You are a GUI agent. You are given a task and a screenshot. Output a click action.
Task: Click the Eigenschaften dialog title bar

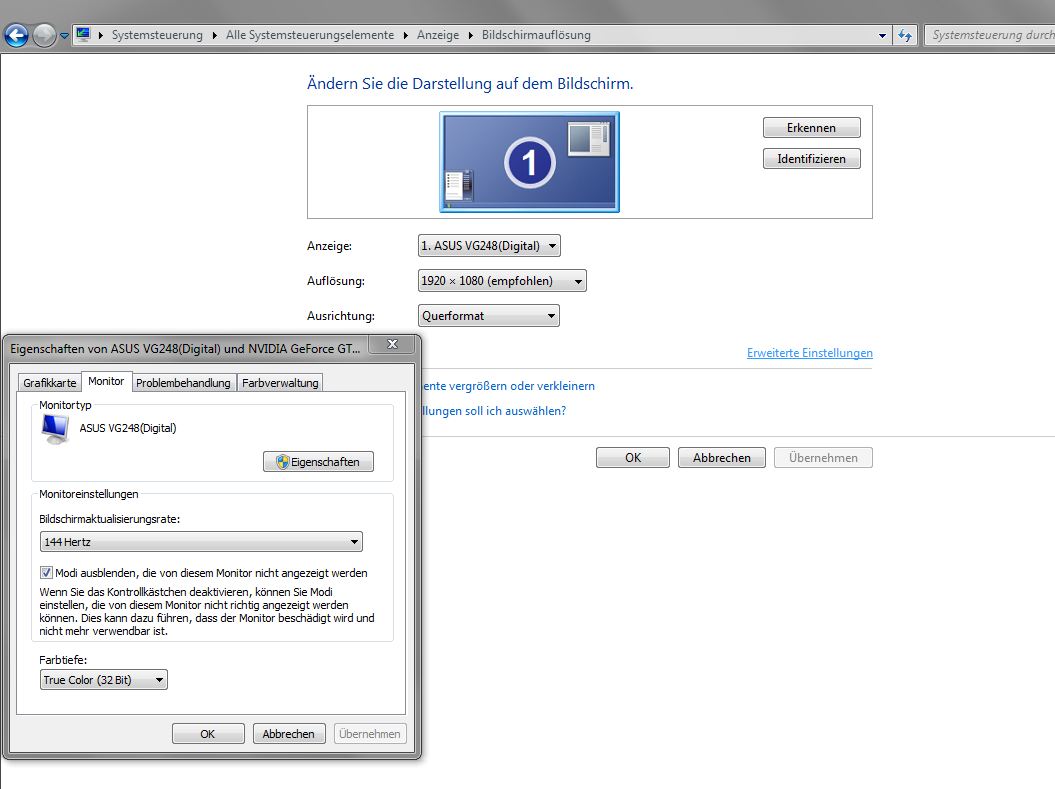point(185,348)
